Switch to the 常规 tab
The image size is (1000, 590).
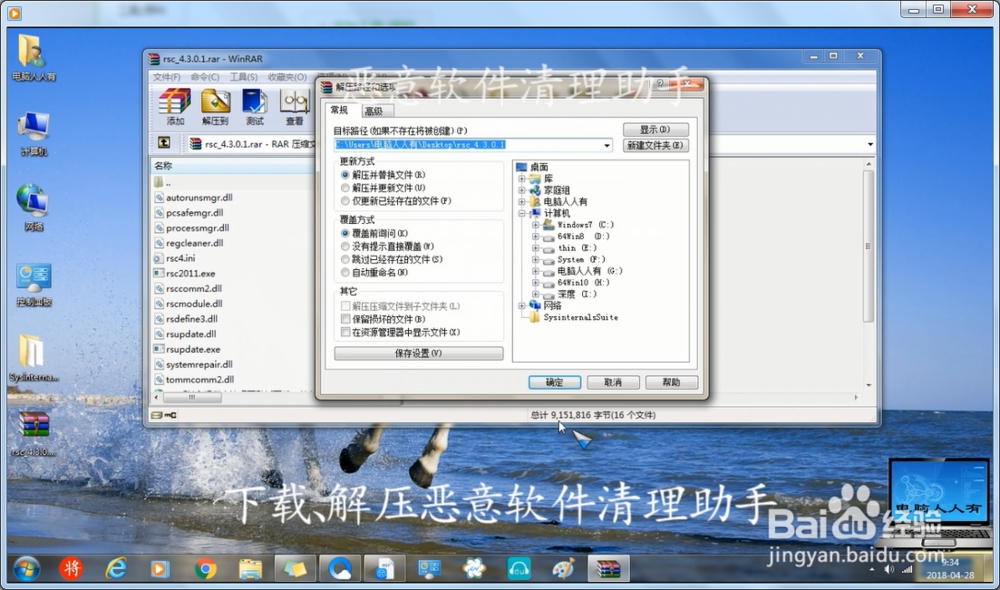pyautogui.click(x=340, y=110)
